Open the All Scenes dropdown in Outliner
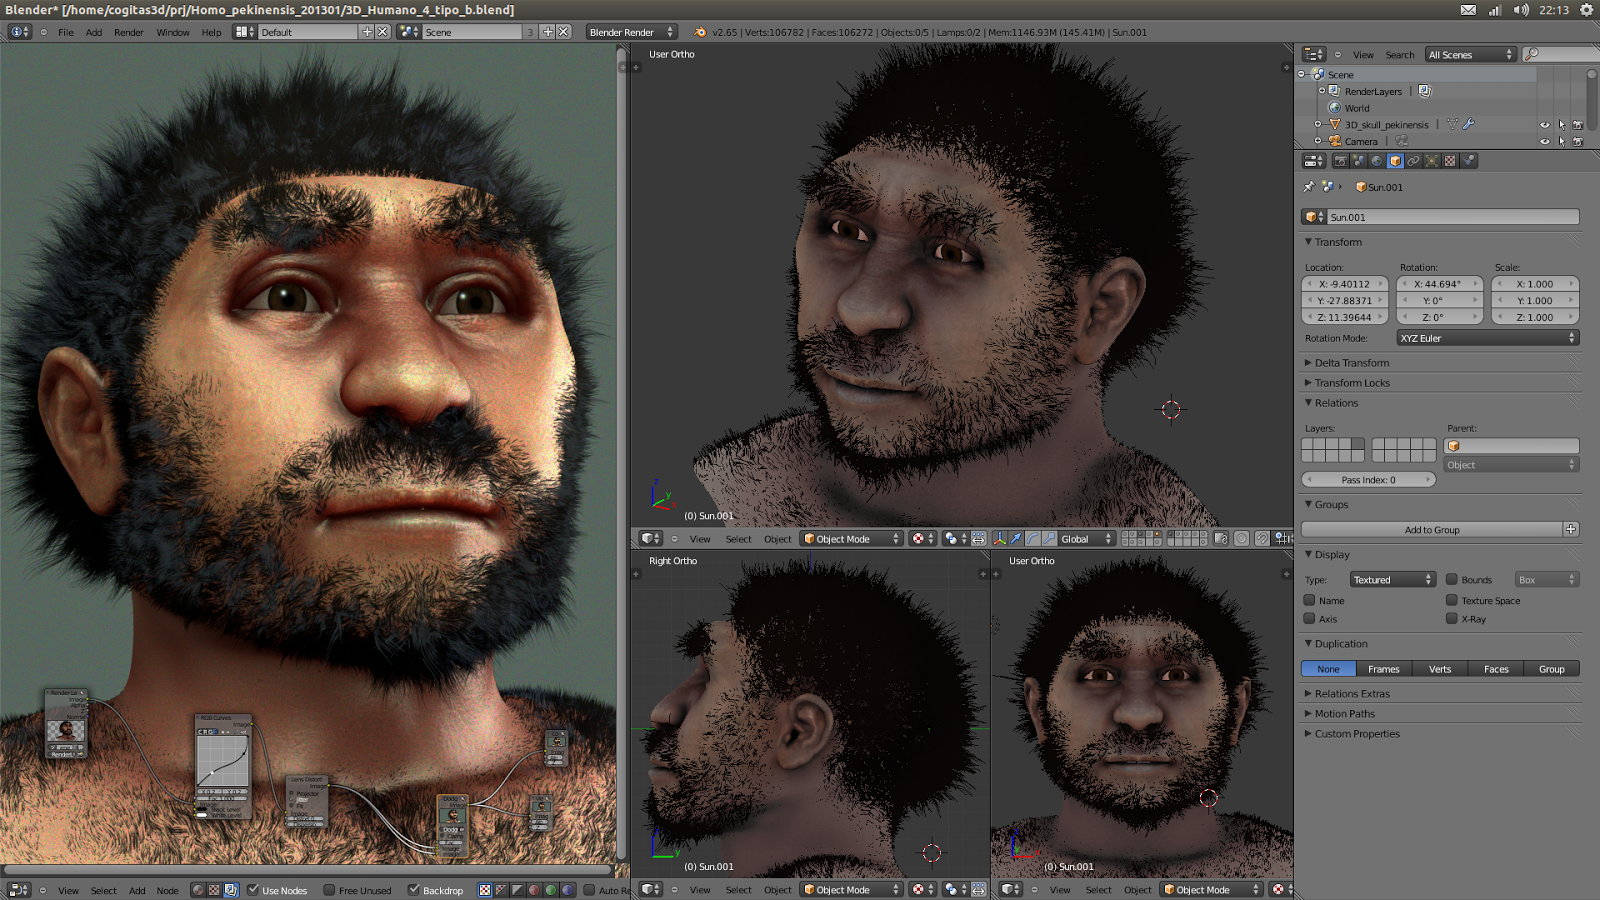Image resolution: width=1600 pixels, height=900 pixels. tap(1470, 54)
